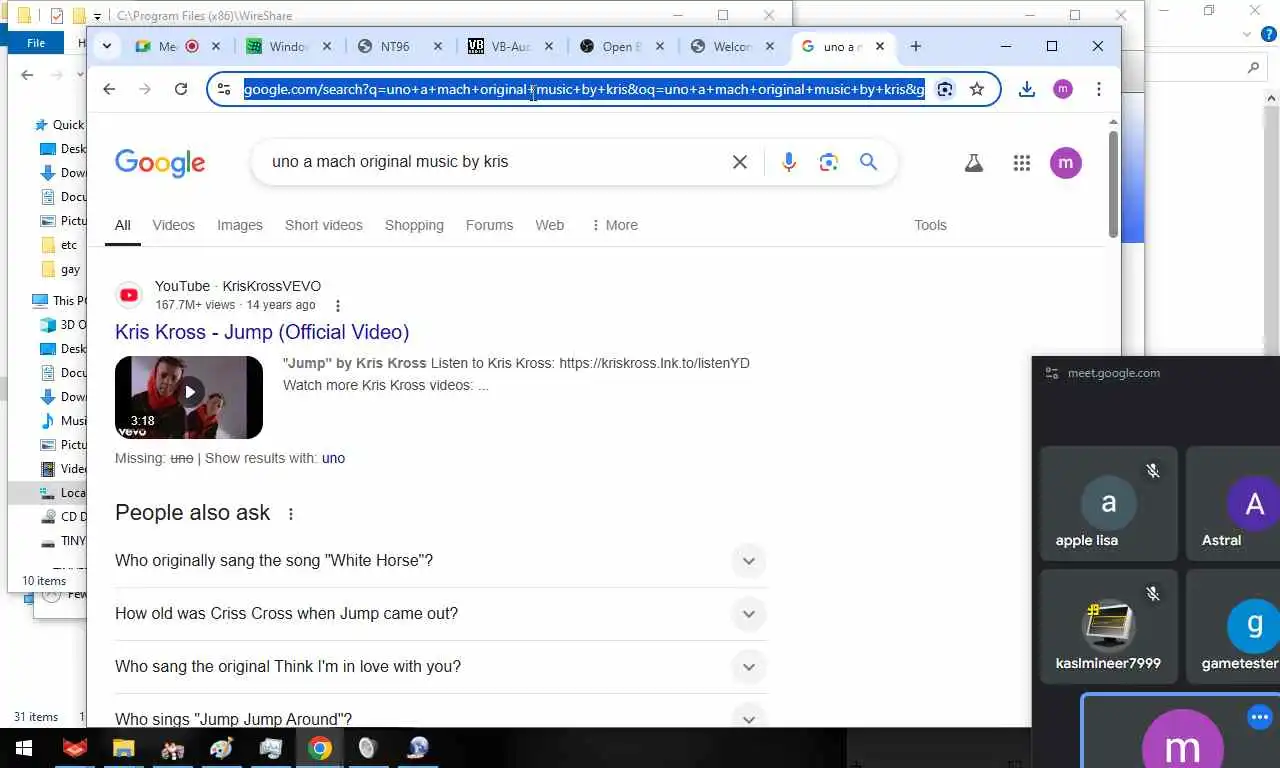Select the Forums search filter

tap(489, 225)
